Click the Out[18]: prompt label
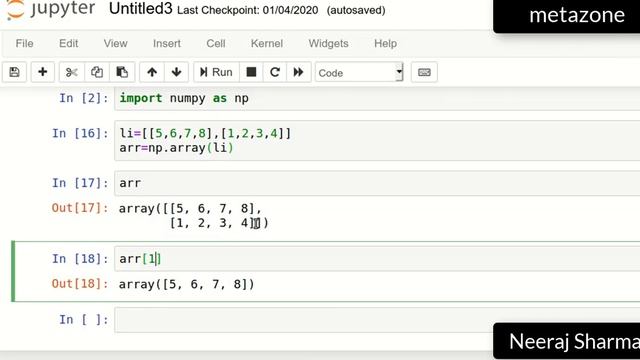This screenshot has height=360, width=640. tap(80, 284)
